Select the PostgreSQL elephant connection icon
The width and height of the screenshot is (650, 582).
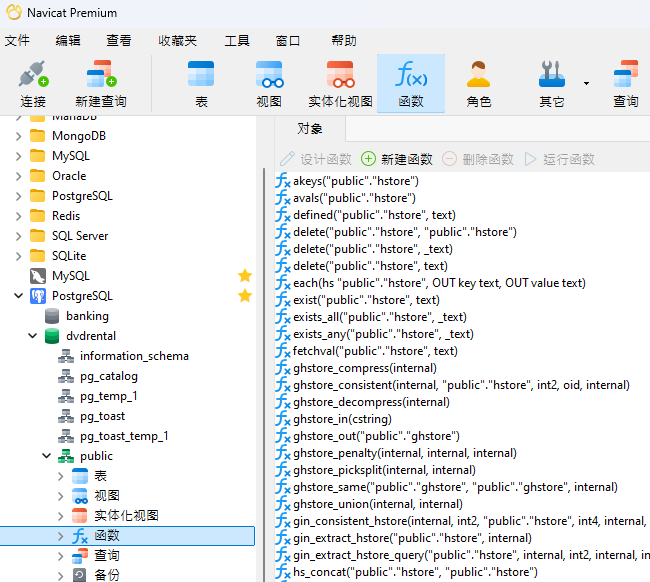coord(38,296)
